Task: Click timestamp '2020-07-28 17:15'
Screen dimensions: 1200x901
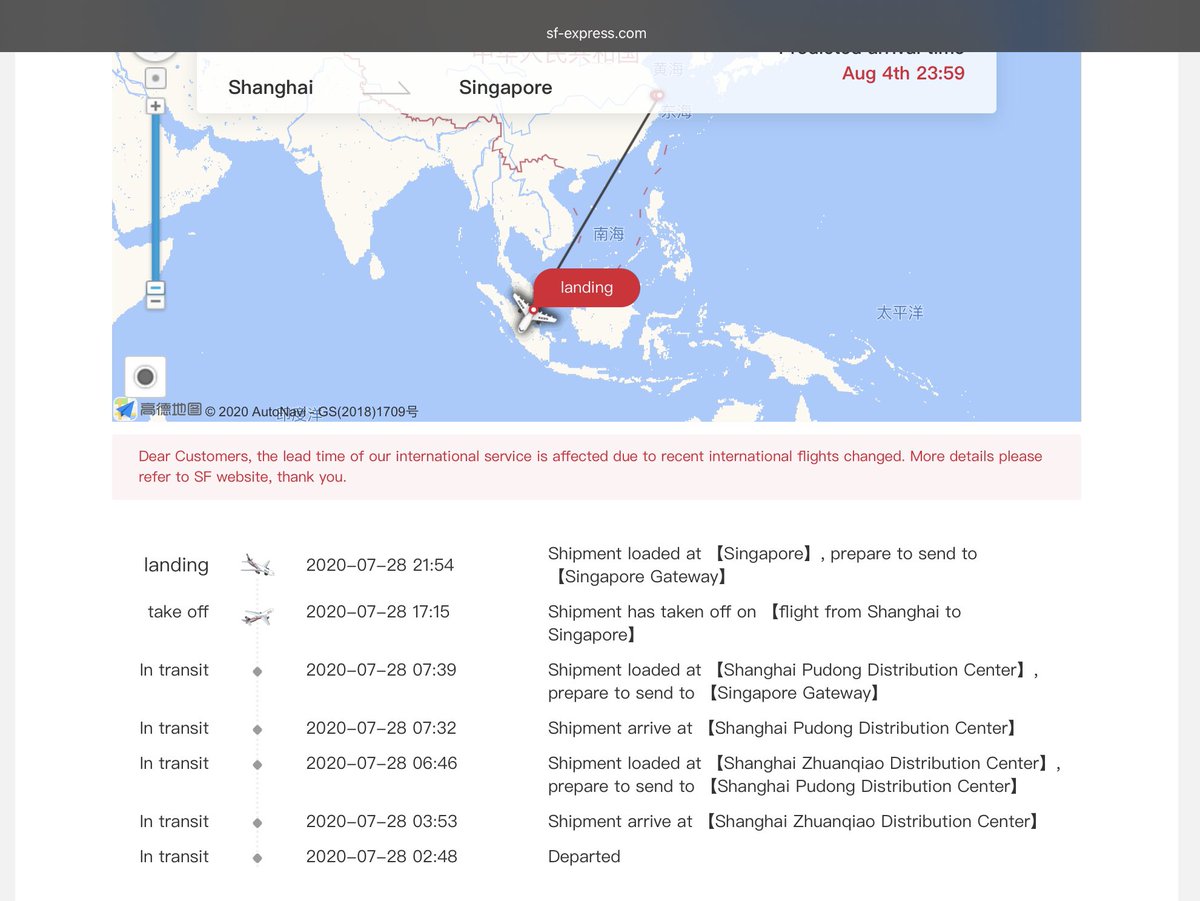Action: (378, 611)
